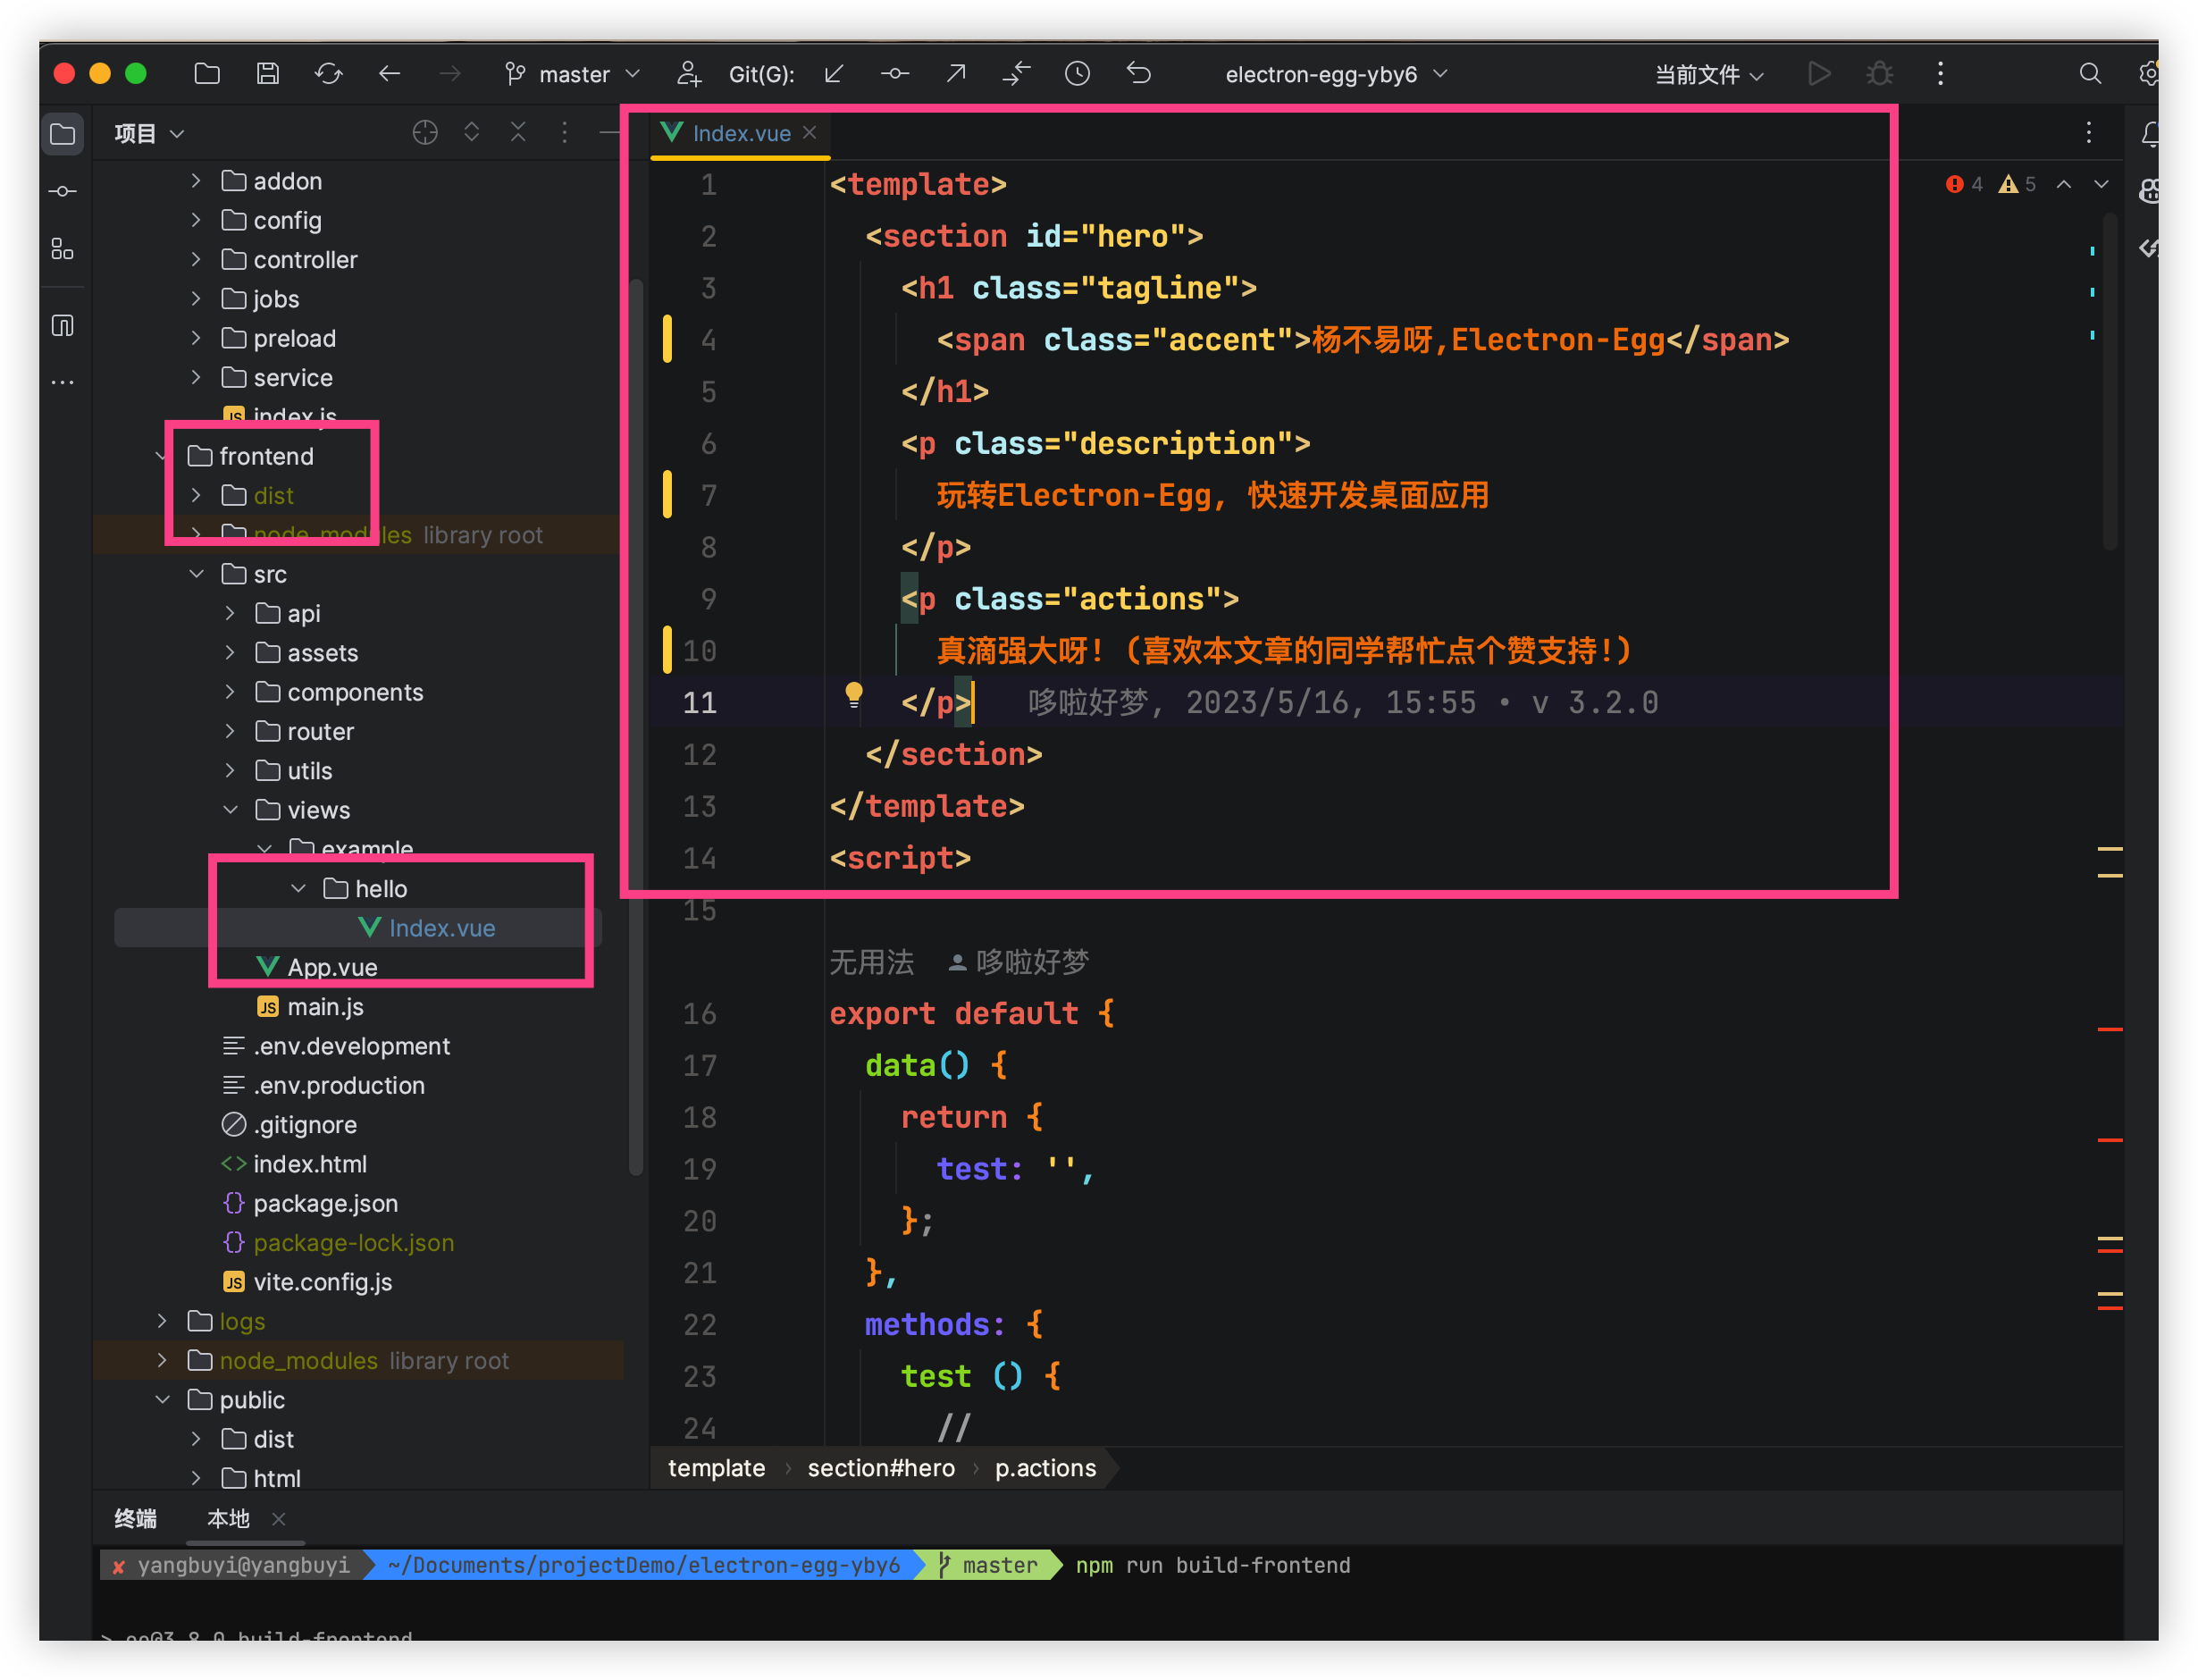
Task: Select the 本地 terminal tab
Action: pyautogui.click(x=228, y=1519)
